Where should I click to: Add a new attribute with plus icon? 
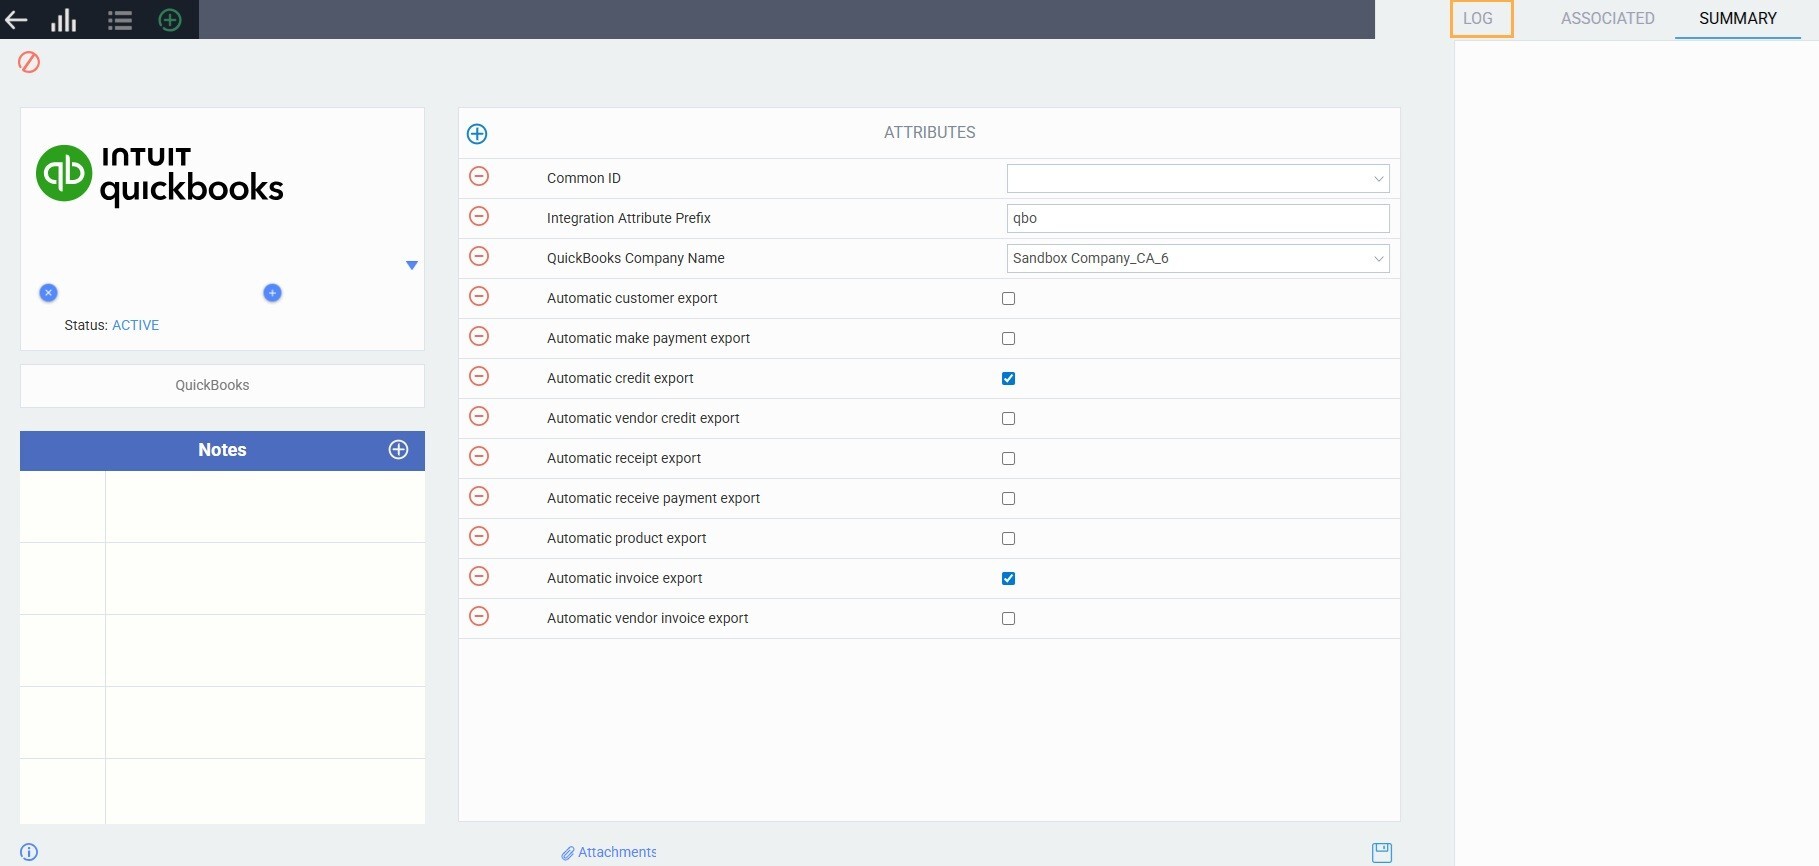tap(477, 134)
